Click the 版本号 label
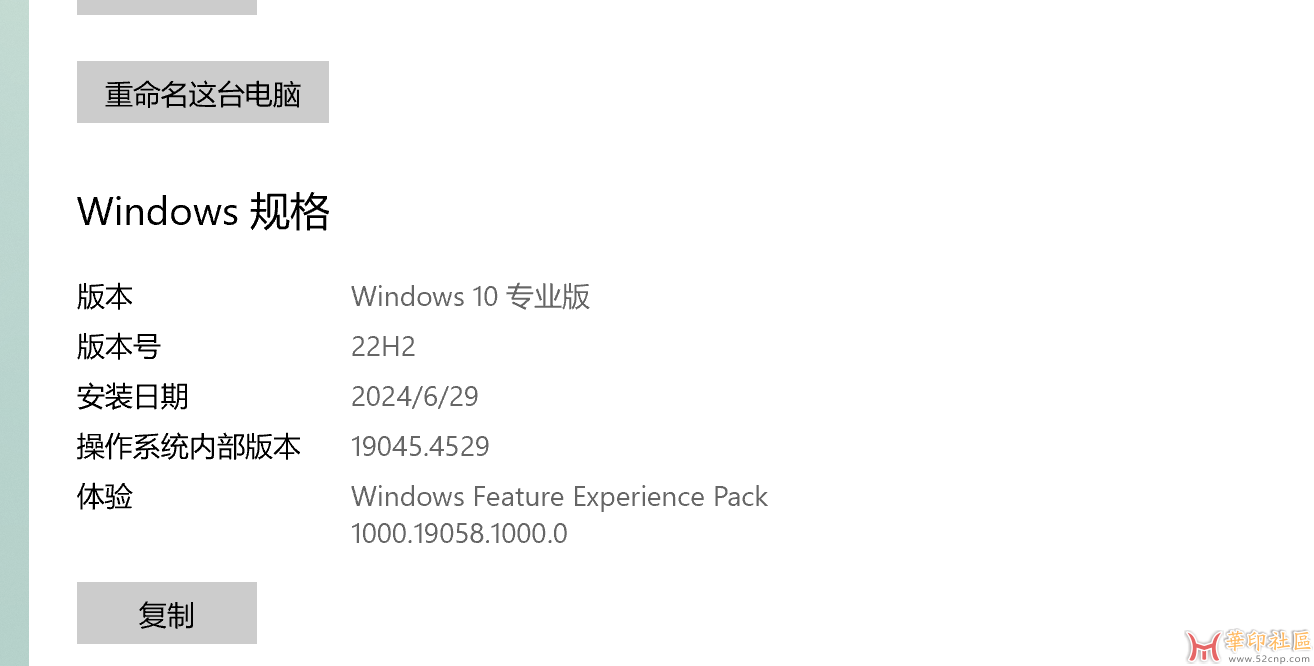Screen dimensions: 1314x666 click(x=119, y=347)
